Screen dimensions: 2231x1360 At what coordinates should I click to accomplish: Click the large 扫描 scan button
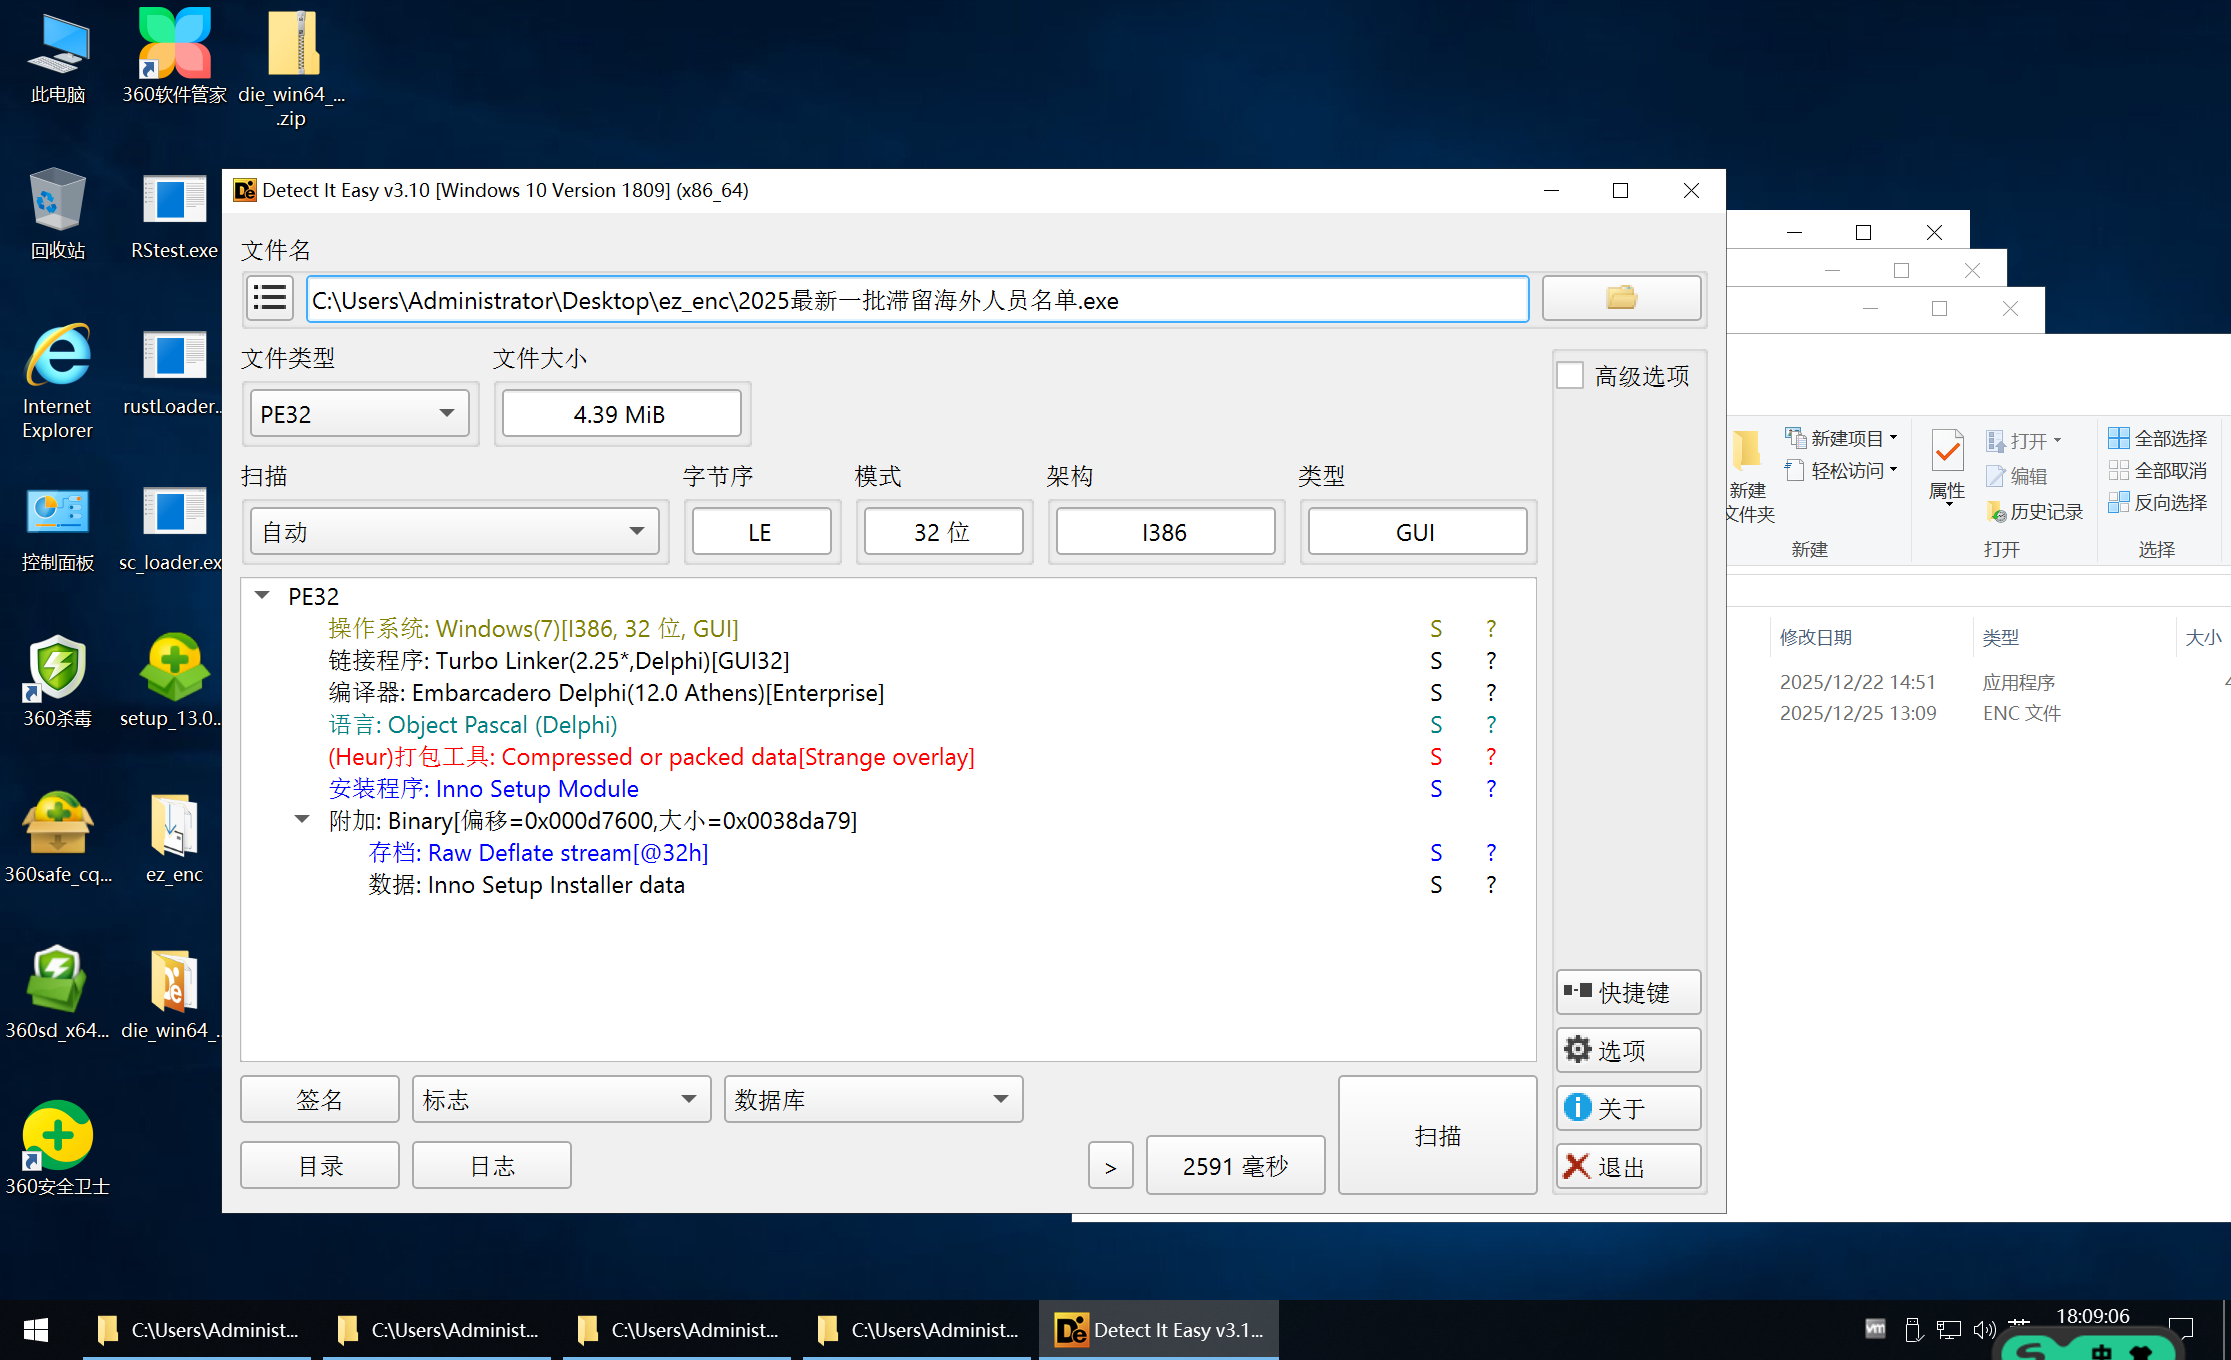1437,1135
